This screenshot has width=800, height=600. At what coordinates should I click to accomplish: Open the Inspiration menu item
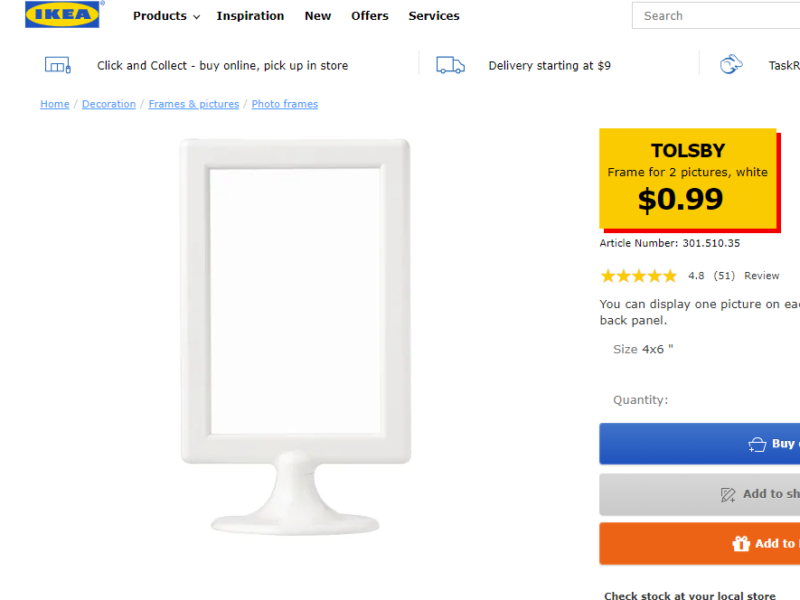click(250, 16)
